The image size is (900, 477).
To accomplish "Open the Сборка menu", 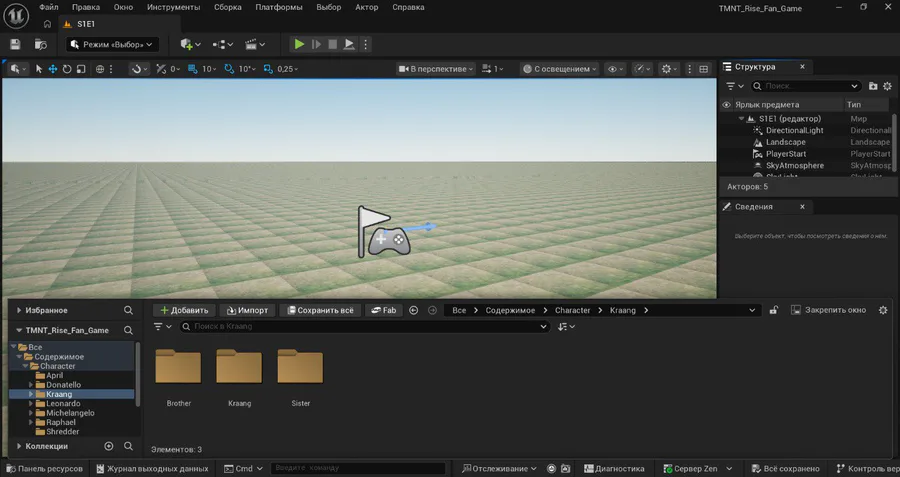I will pyautogui.click(x=227, y=7).
